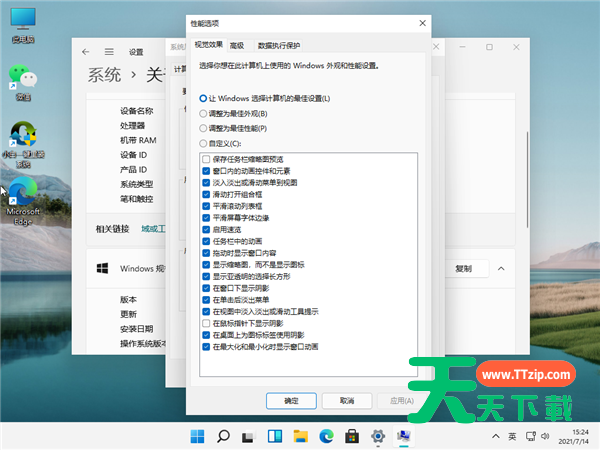Open the Widgets panel icon in taskbar
The width and height of the screenshot is (600, 450).
(275, 437)
